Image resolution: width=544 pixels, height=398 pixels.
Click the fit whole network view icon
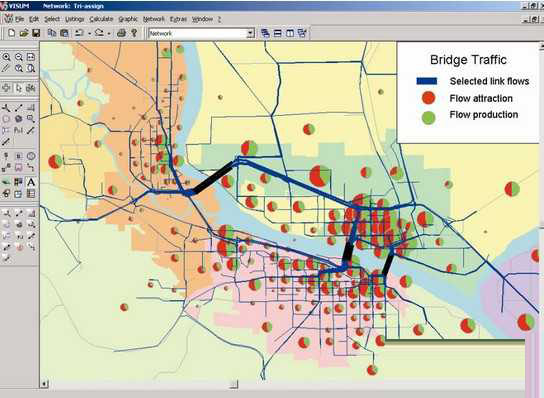pos(31,57)
